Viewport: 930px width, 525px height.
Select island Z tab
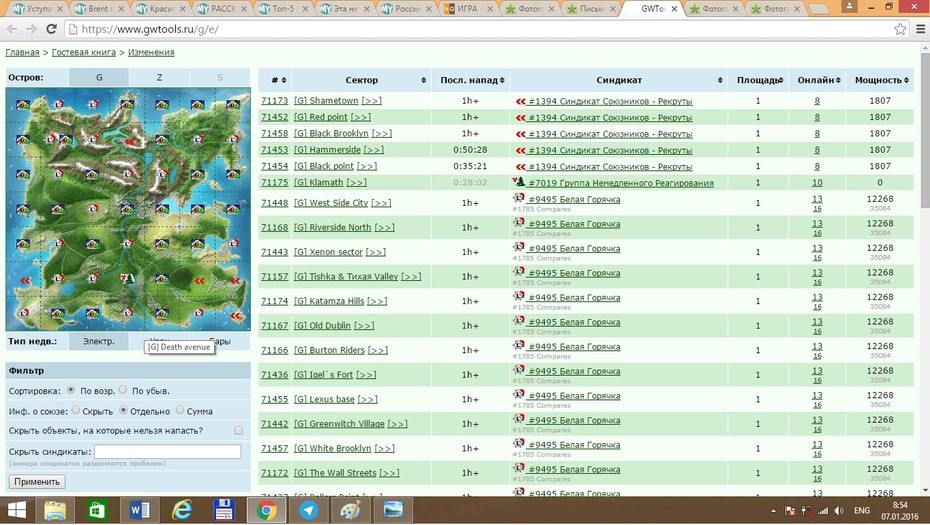pyautogui.click(x=160, y=78)
